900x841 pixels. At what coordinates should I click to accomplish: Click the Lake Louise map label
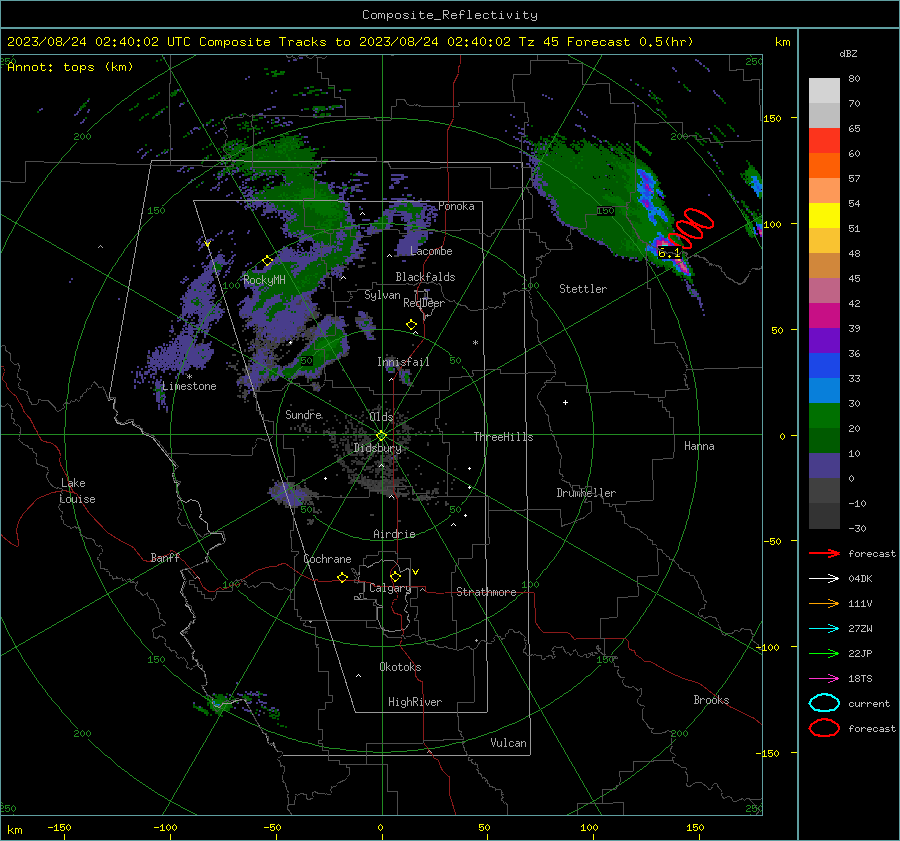coord(77,491)
